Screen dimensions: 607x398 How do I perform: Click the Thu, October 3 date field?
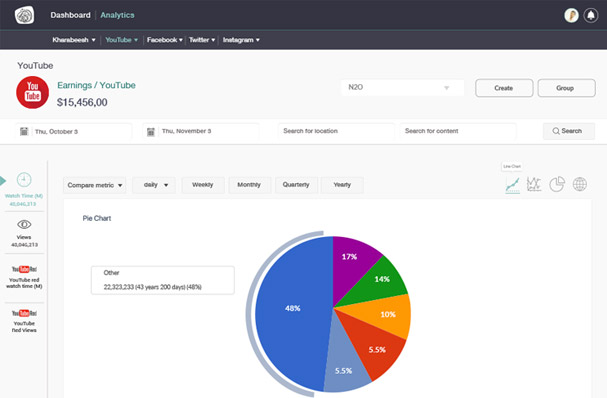(74, 131)
